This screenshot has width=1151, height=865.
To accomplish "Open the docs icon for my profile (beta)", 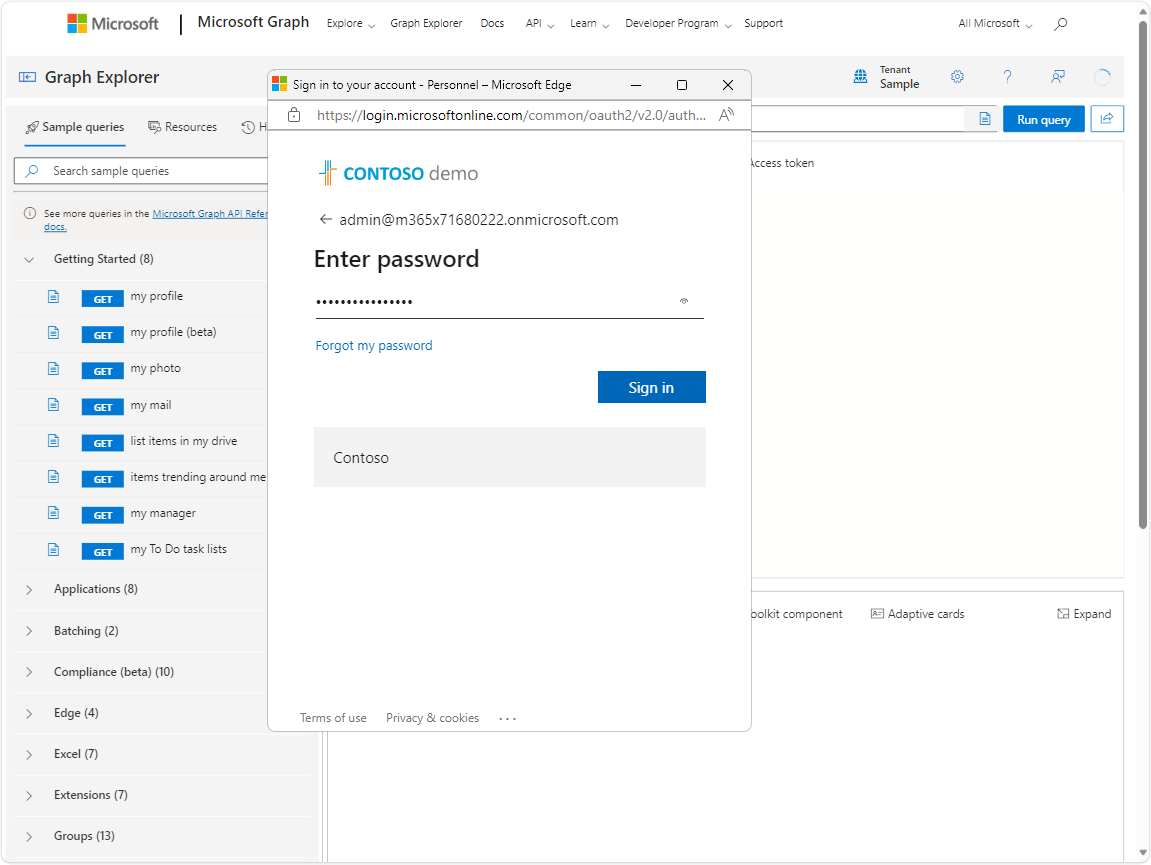I will coord(54,333).
